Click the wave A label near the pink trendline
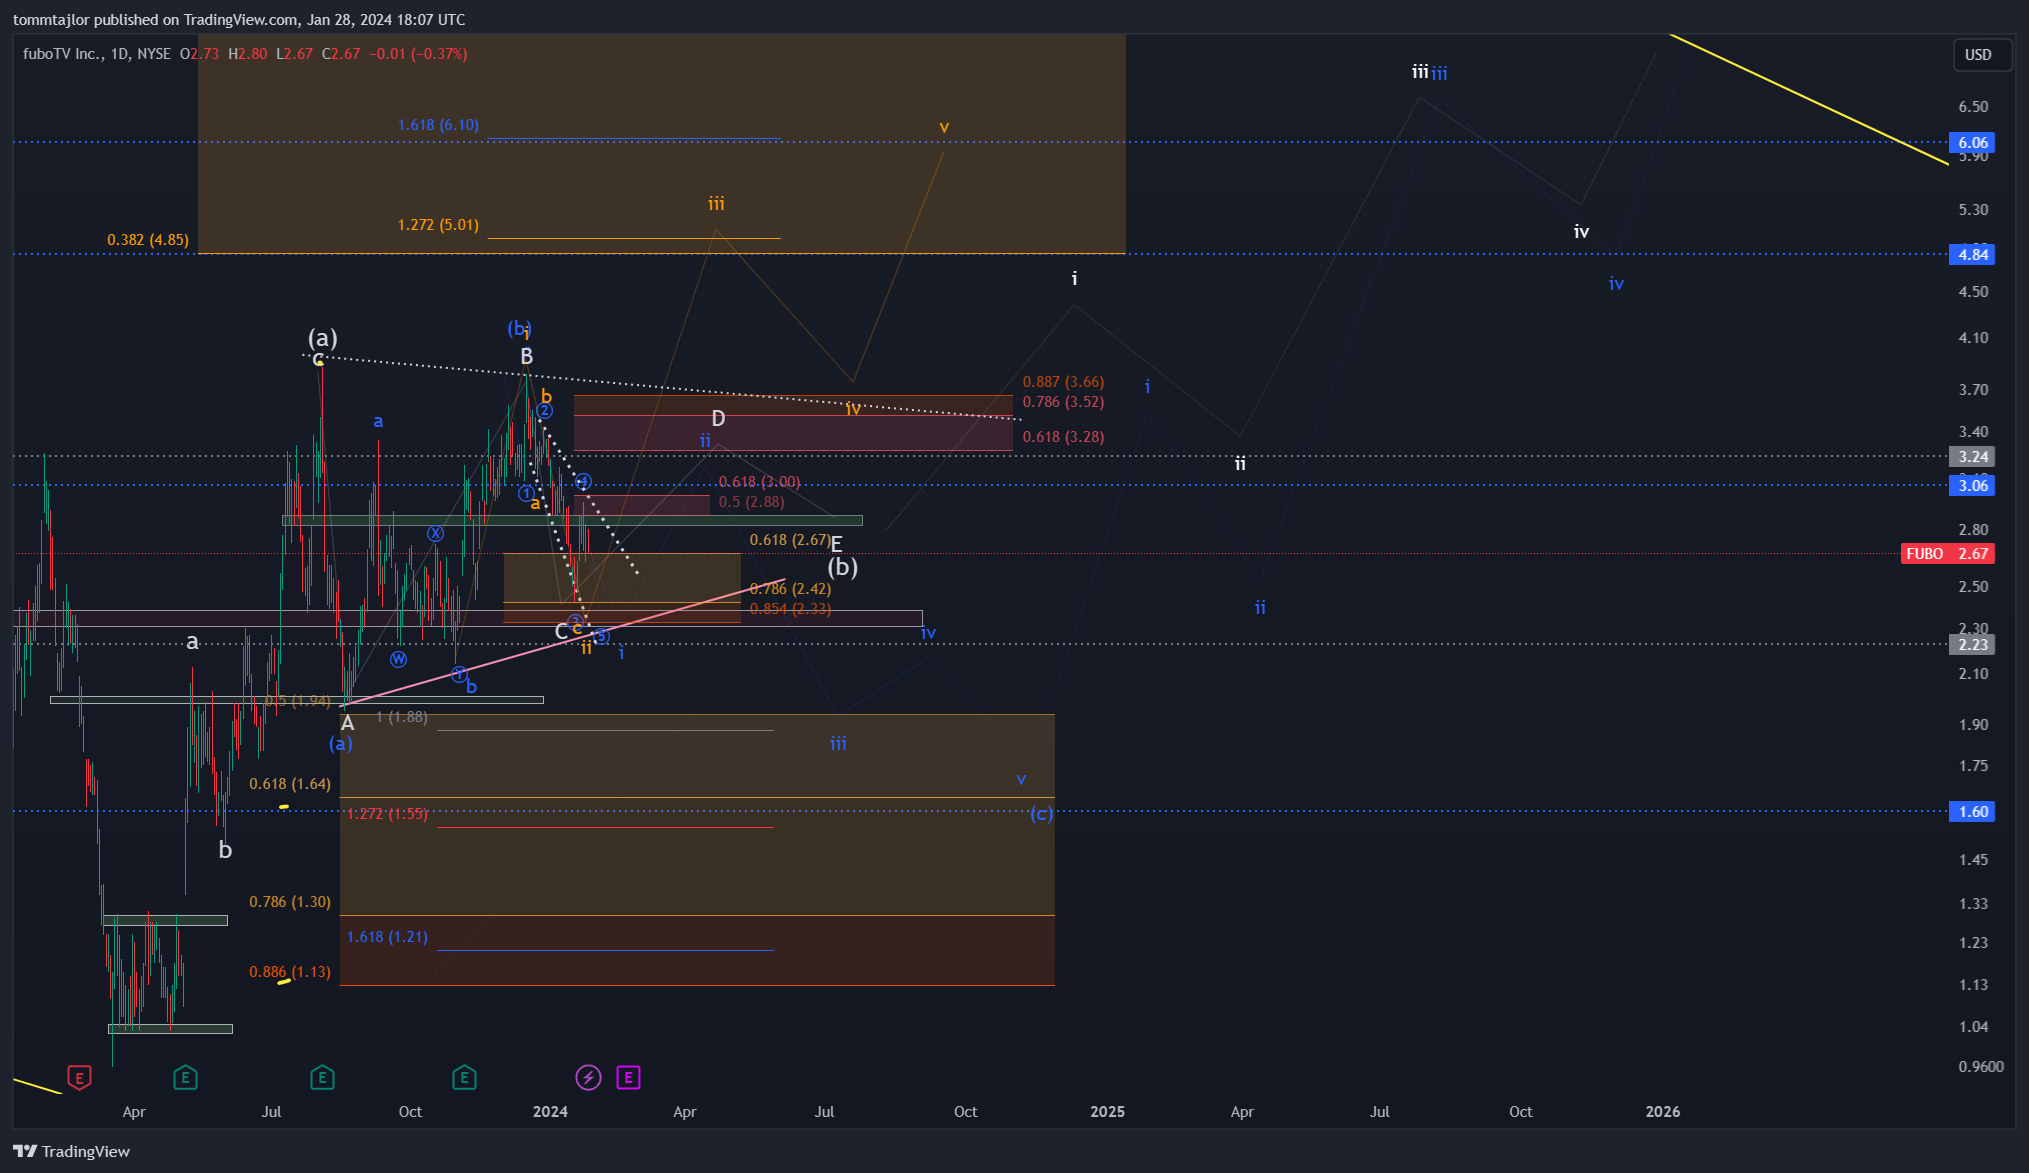This screenshot has width=2029, height=1173. point(347,723)
